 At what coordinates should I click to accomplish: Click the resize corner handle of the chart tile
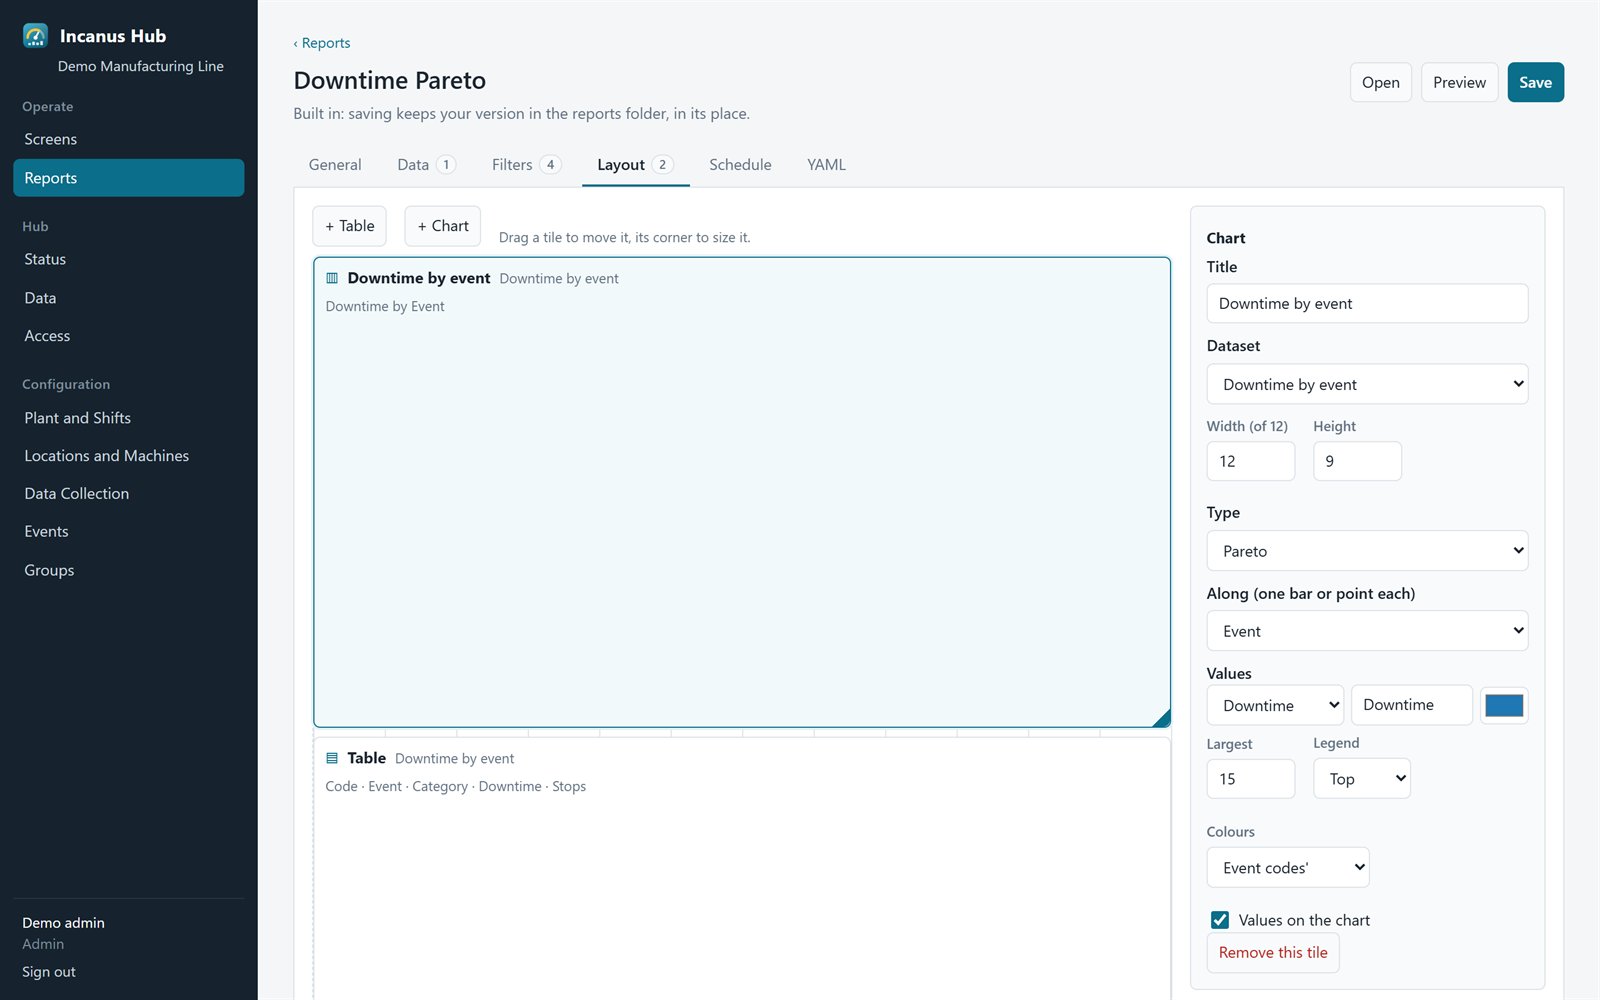(1161, 718)
